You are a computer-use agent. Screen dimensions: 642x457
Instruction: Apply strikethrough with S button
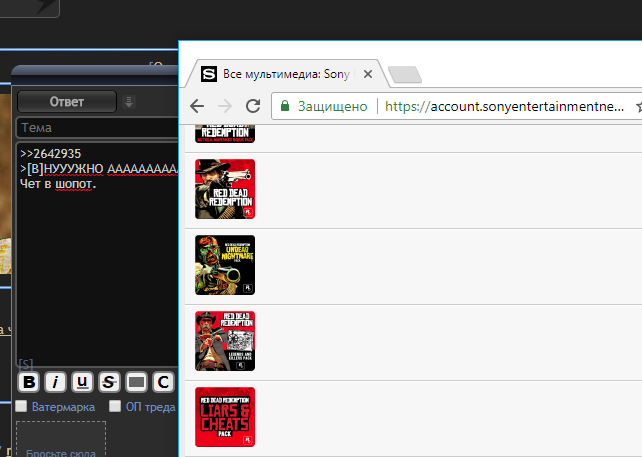(x=109, y=382)
